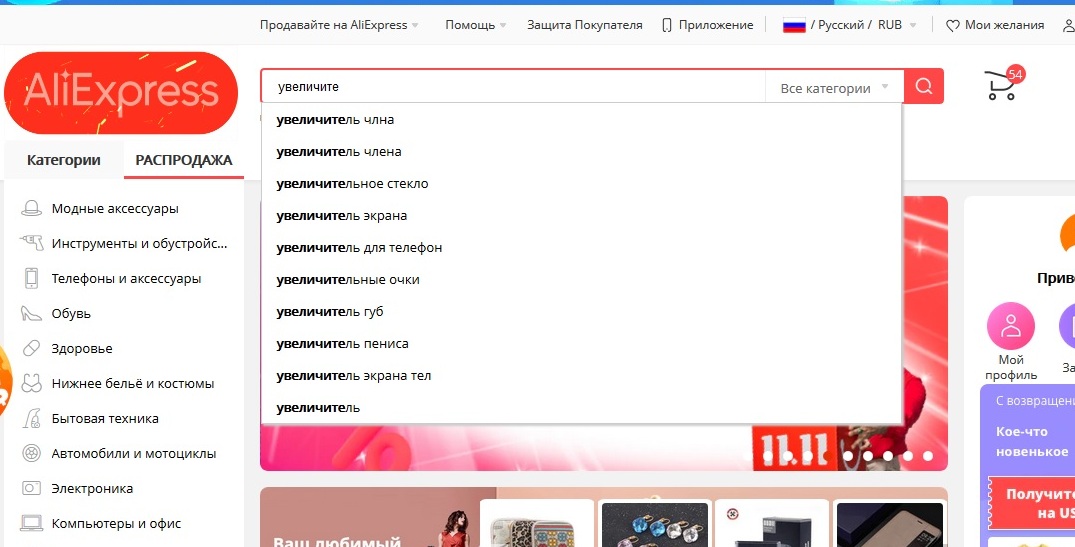The width and height of the screenshot is (1075, 547).
Task: Click the Кое-что новенькое promo text
Action: 1031,441
